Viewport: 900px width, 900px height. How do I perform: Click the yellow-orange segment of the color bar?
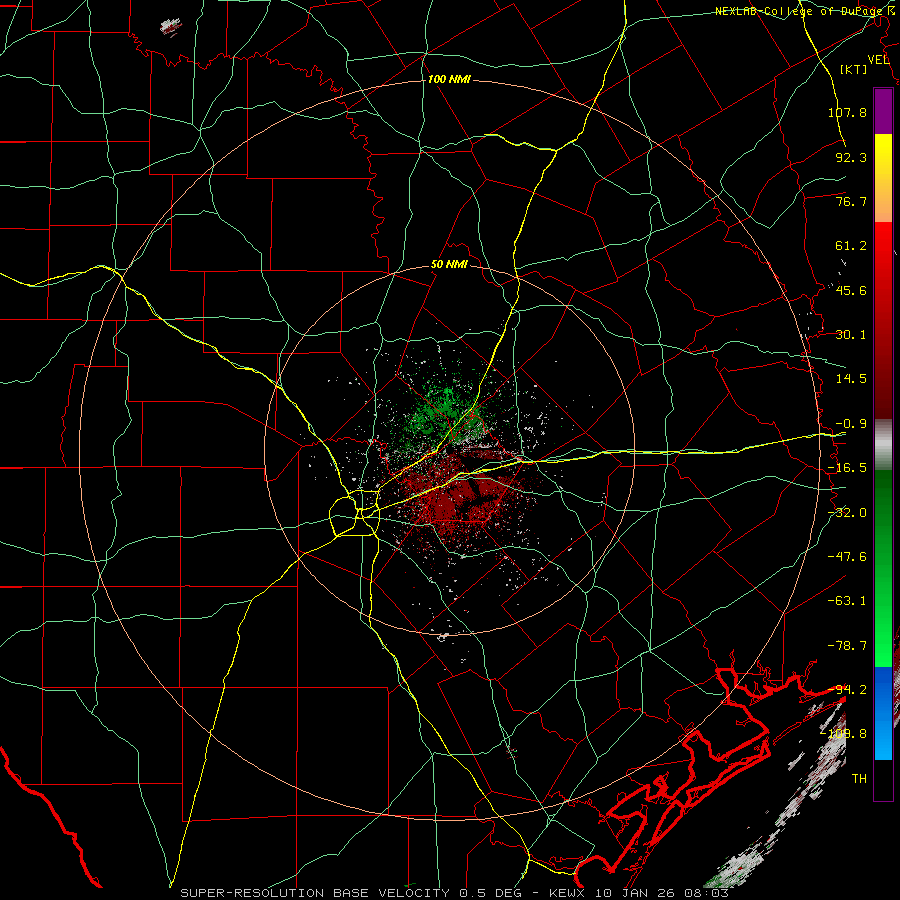pos(883,178)
